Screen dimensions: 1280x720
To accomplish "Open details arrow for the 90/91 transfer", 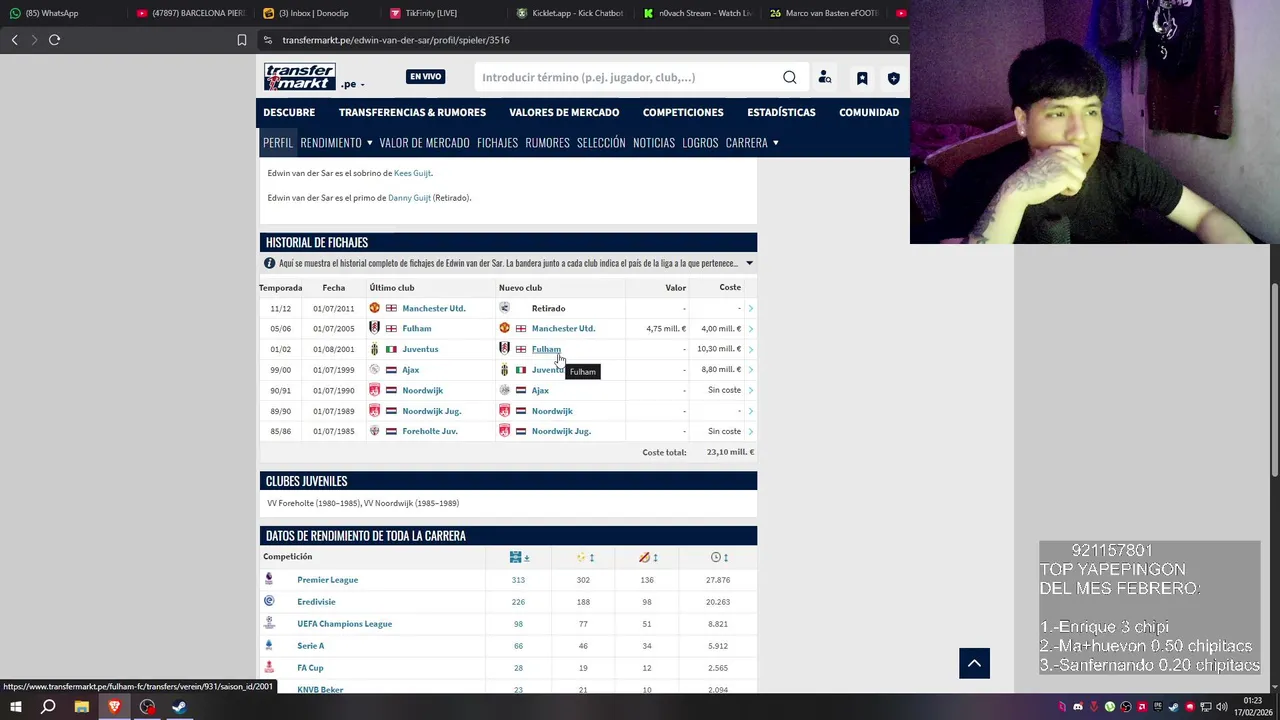I will coord(750,390).
